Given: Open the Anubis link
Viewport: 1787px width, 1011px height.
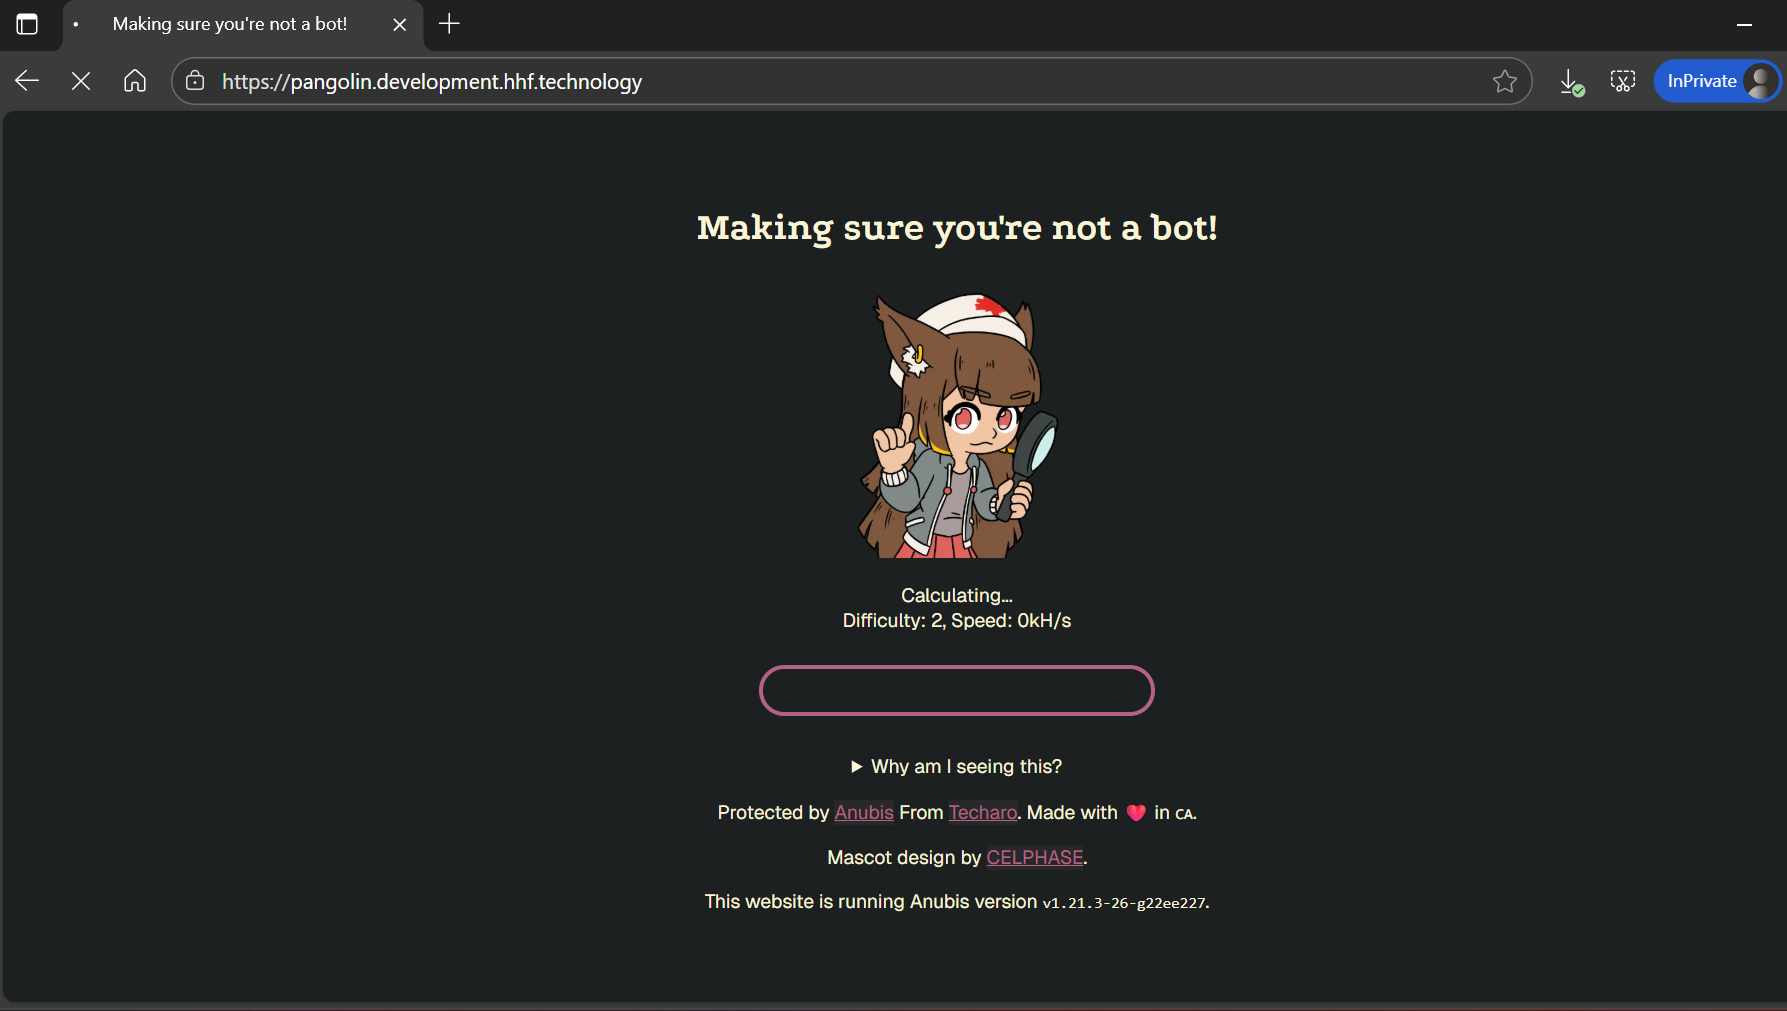Looking at the screenshot, I should [x=863, y=812].
